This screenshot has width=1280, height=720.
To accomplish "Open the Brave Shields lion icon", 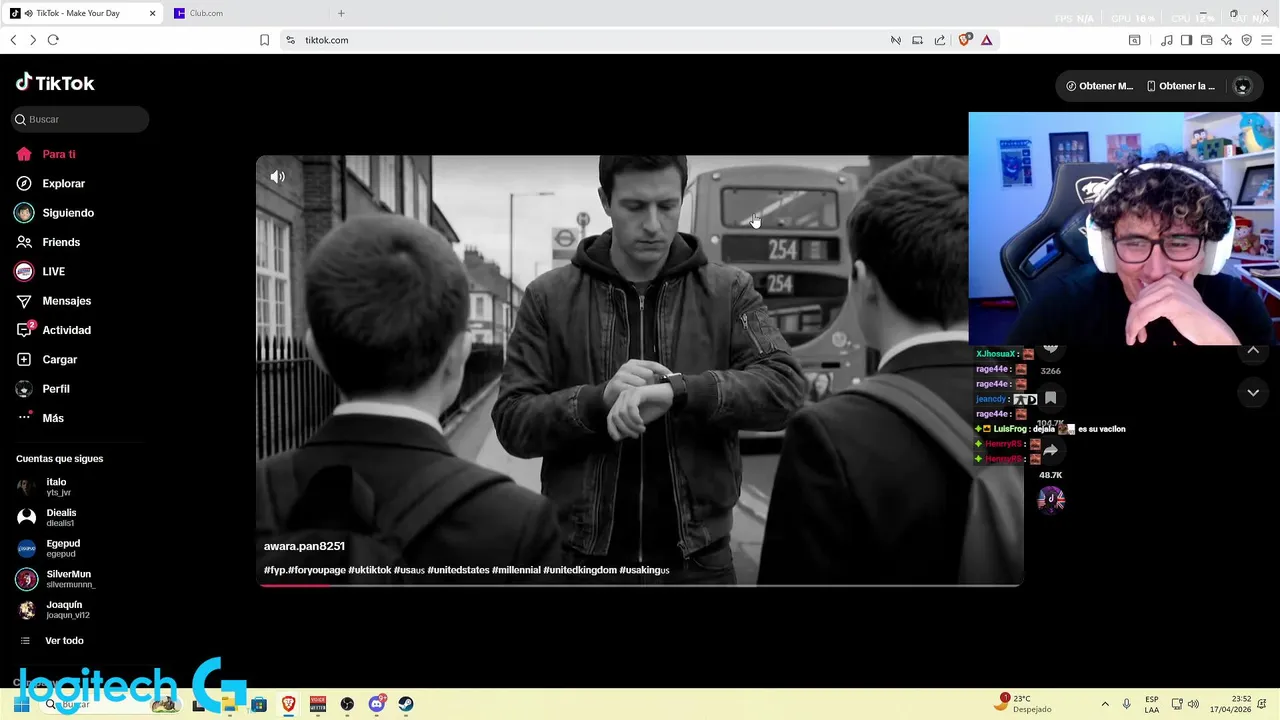I will 964,40.
